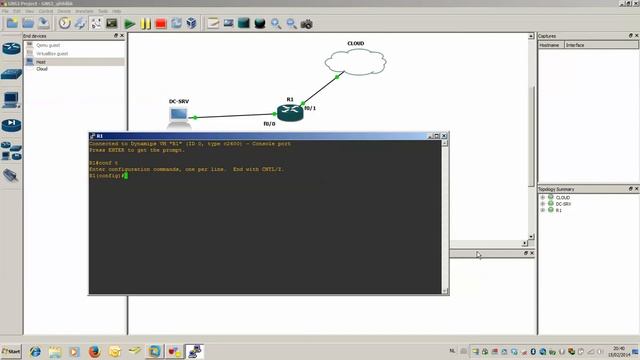
Task: Select the draw rectangle tool
Action: point(244,23)
